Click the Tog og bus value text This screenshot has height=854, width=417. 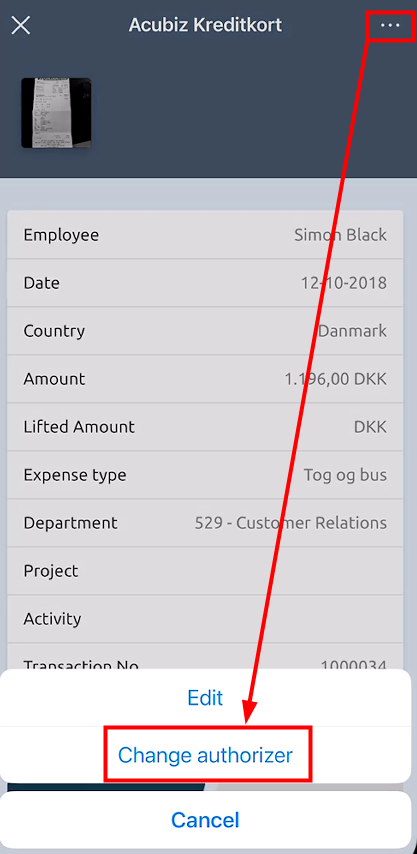[x=345, y=475]
